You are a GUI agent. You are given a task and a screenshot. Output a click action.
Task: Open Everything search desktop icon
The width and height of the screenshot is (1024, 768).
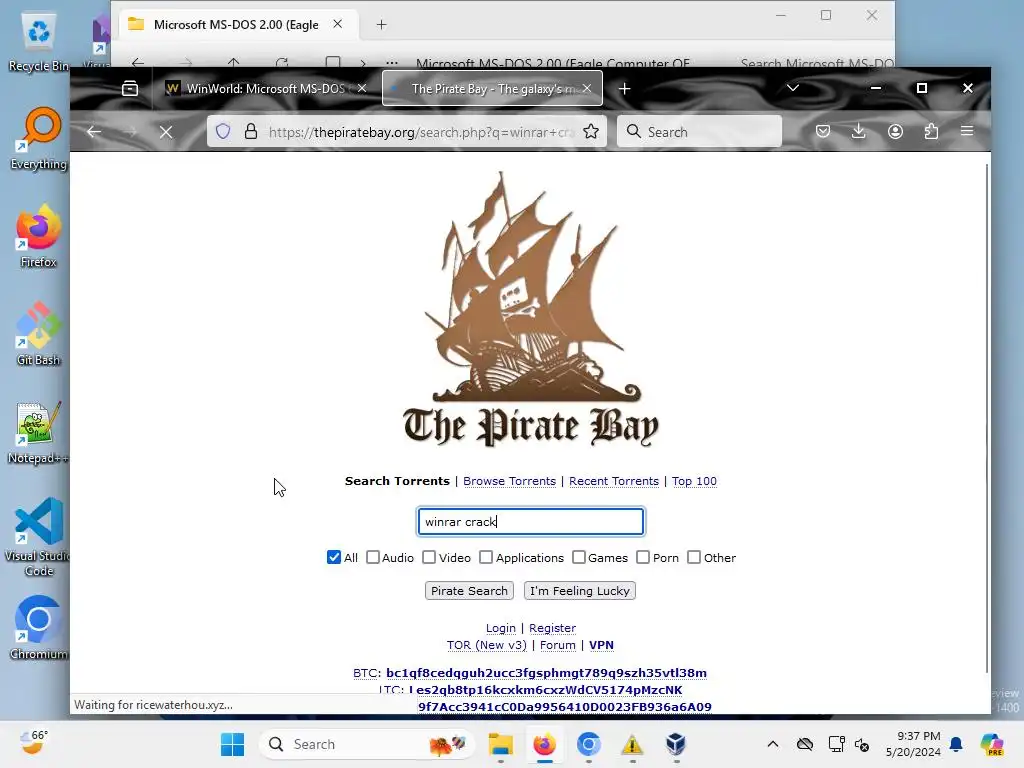(38, 139)
